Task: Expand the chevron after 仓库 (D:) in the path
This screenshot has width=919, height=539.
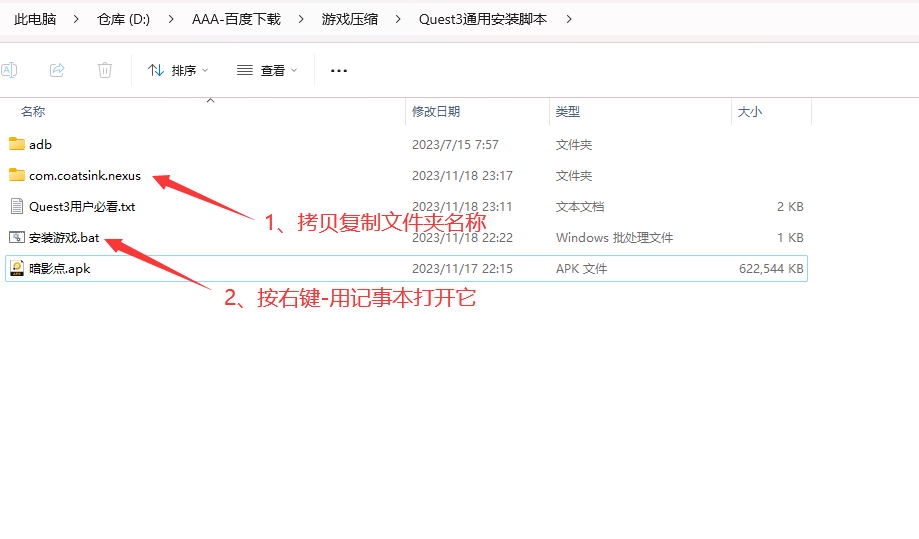Action: point(170,19)
